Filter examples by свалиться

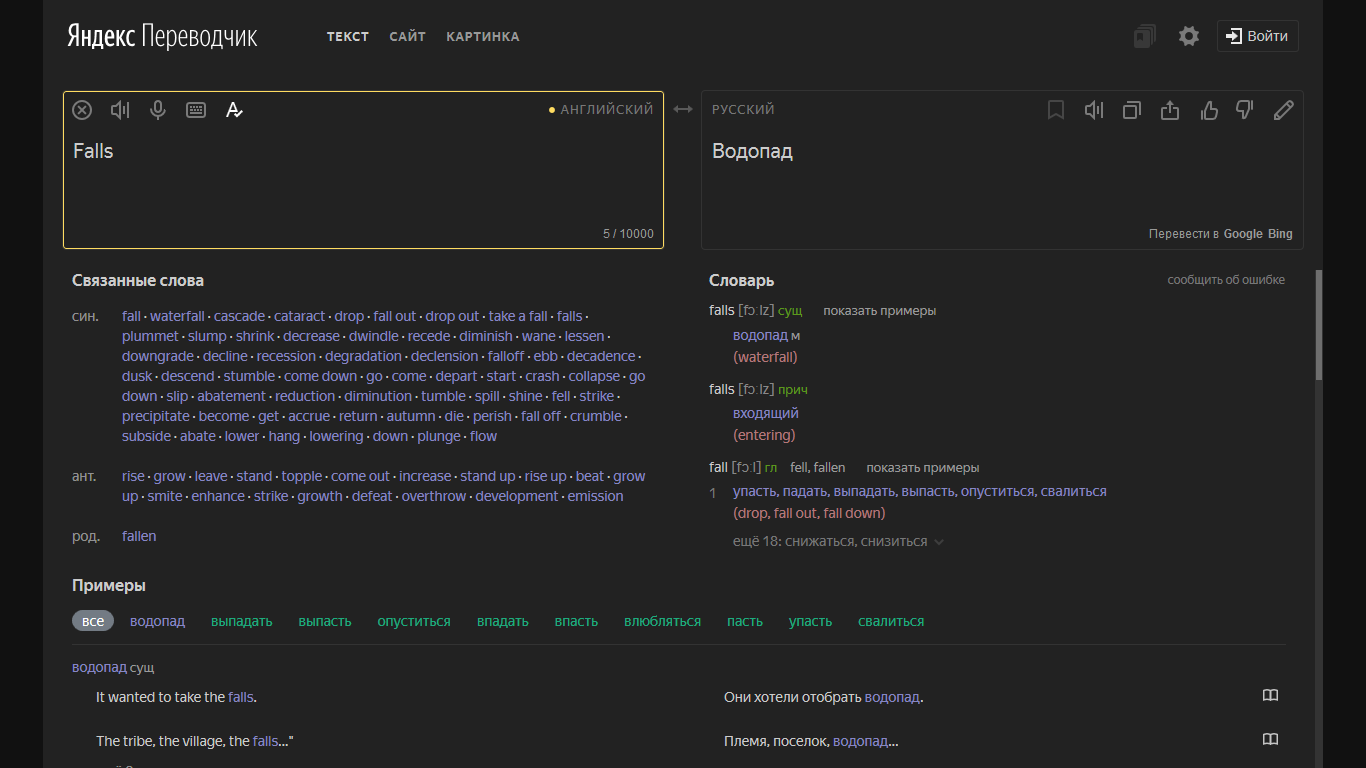(x=891, y=621)
